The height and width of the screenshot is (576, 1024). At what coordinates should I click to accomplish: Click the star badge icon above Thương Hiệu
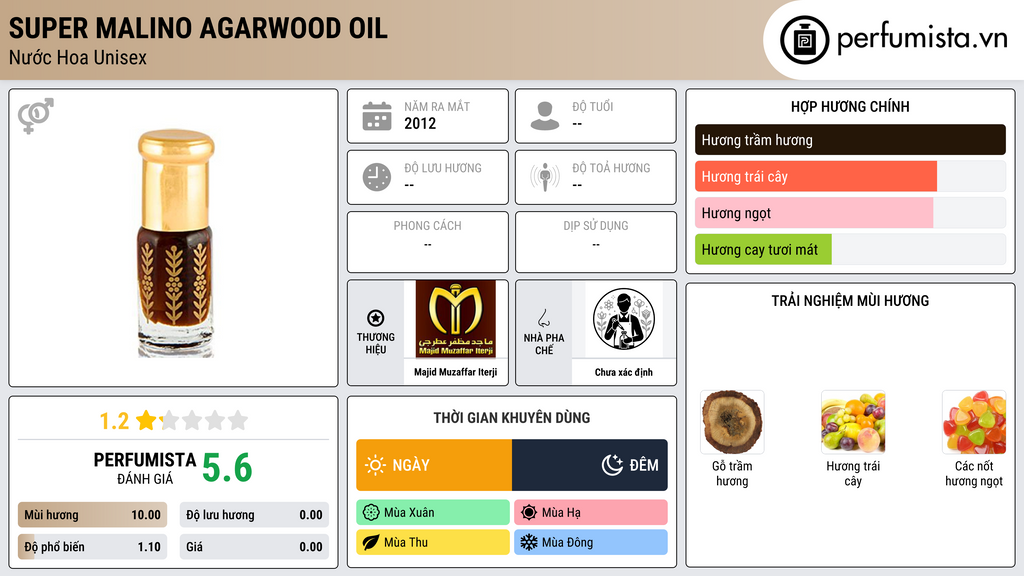(376, 318)
